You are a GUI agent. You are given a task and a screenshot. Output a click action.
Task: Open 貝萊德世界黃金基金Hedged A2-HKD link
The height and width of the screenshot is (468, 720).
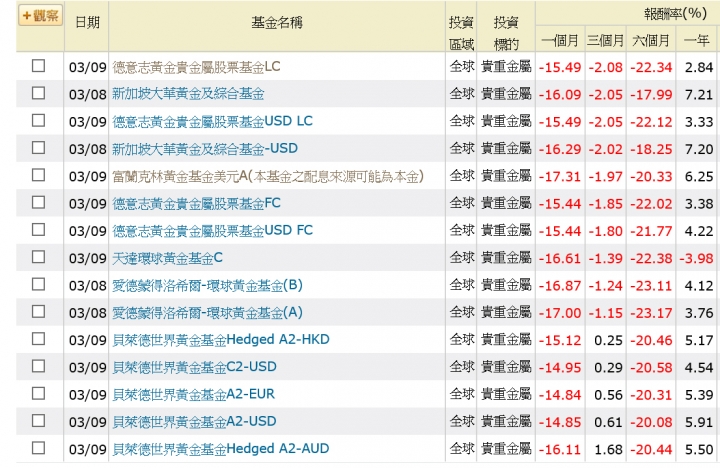pyautogui.click(x=221, y=340)
